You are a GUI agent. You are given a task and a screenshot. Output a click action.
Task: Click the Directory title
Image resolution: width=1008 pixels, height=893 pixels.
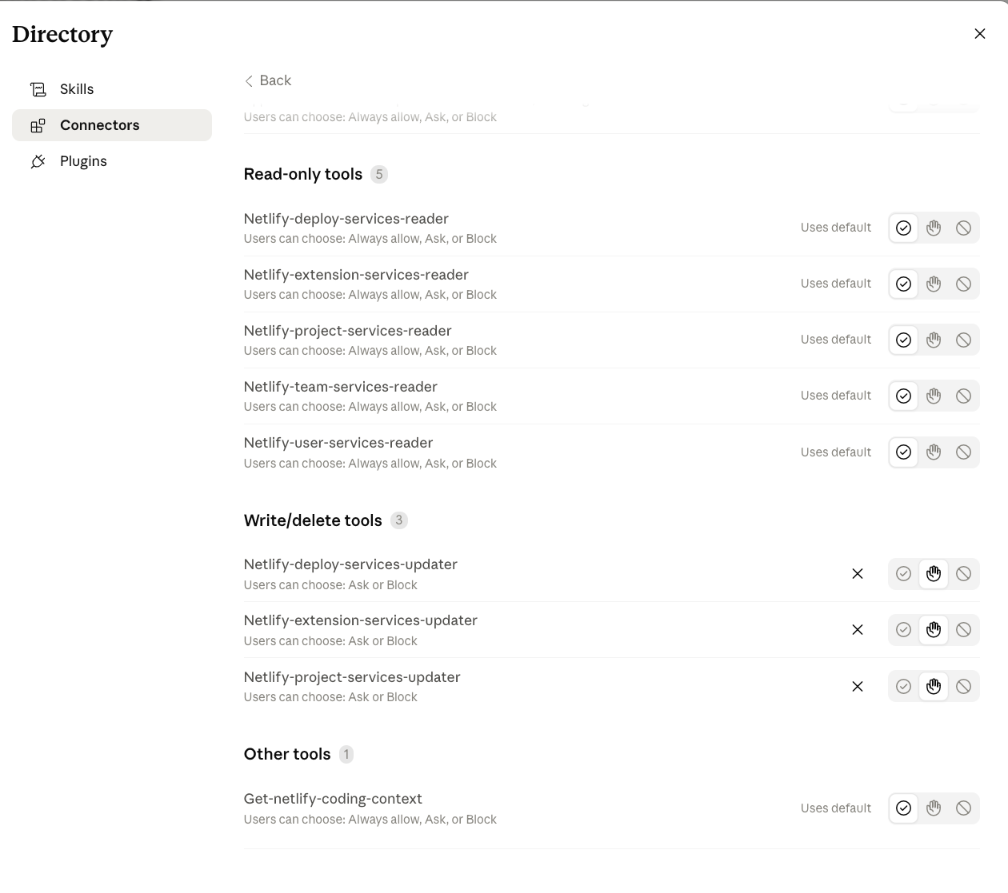click(x=62, y=34)
